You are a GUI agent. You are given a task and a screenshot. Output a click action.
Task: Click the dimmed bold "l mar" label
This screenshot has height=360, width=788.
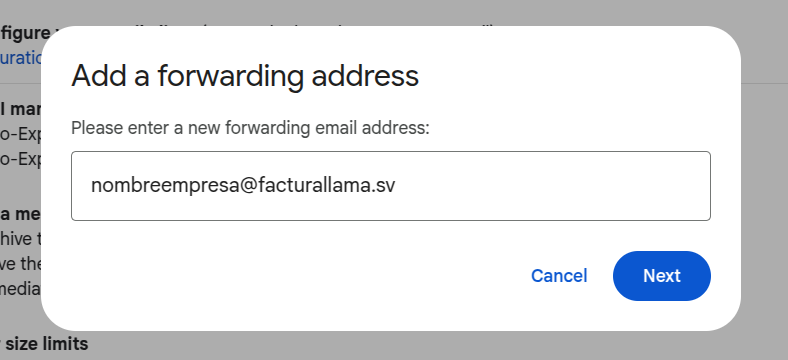click(x=21, y=109)
